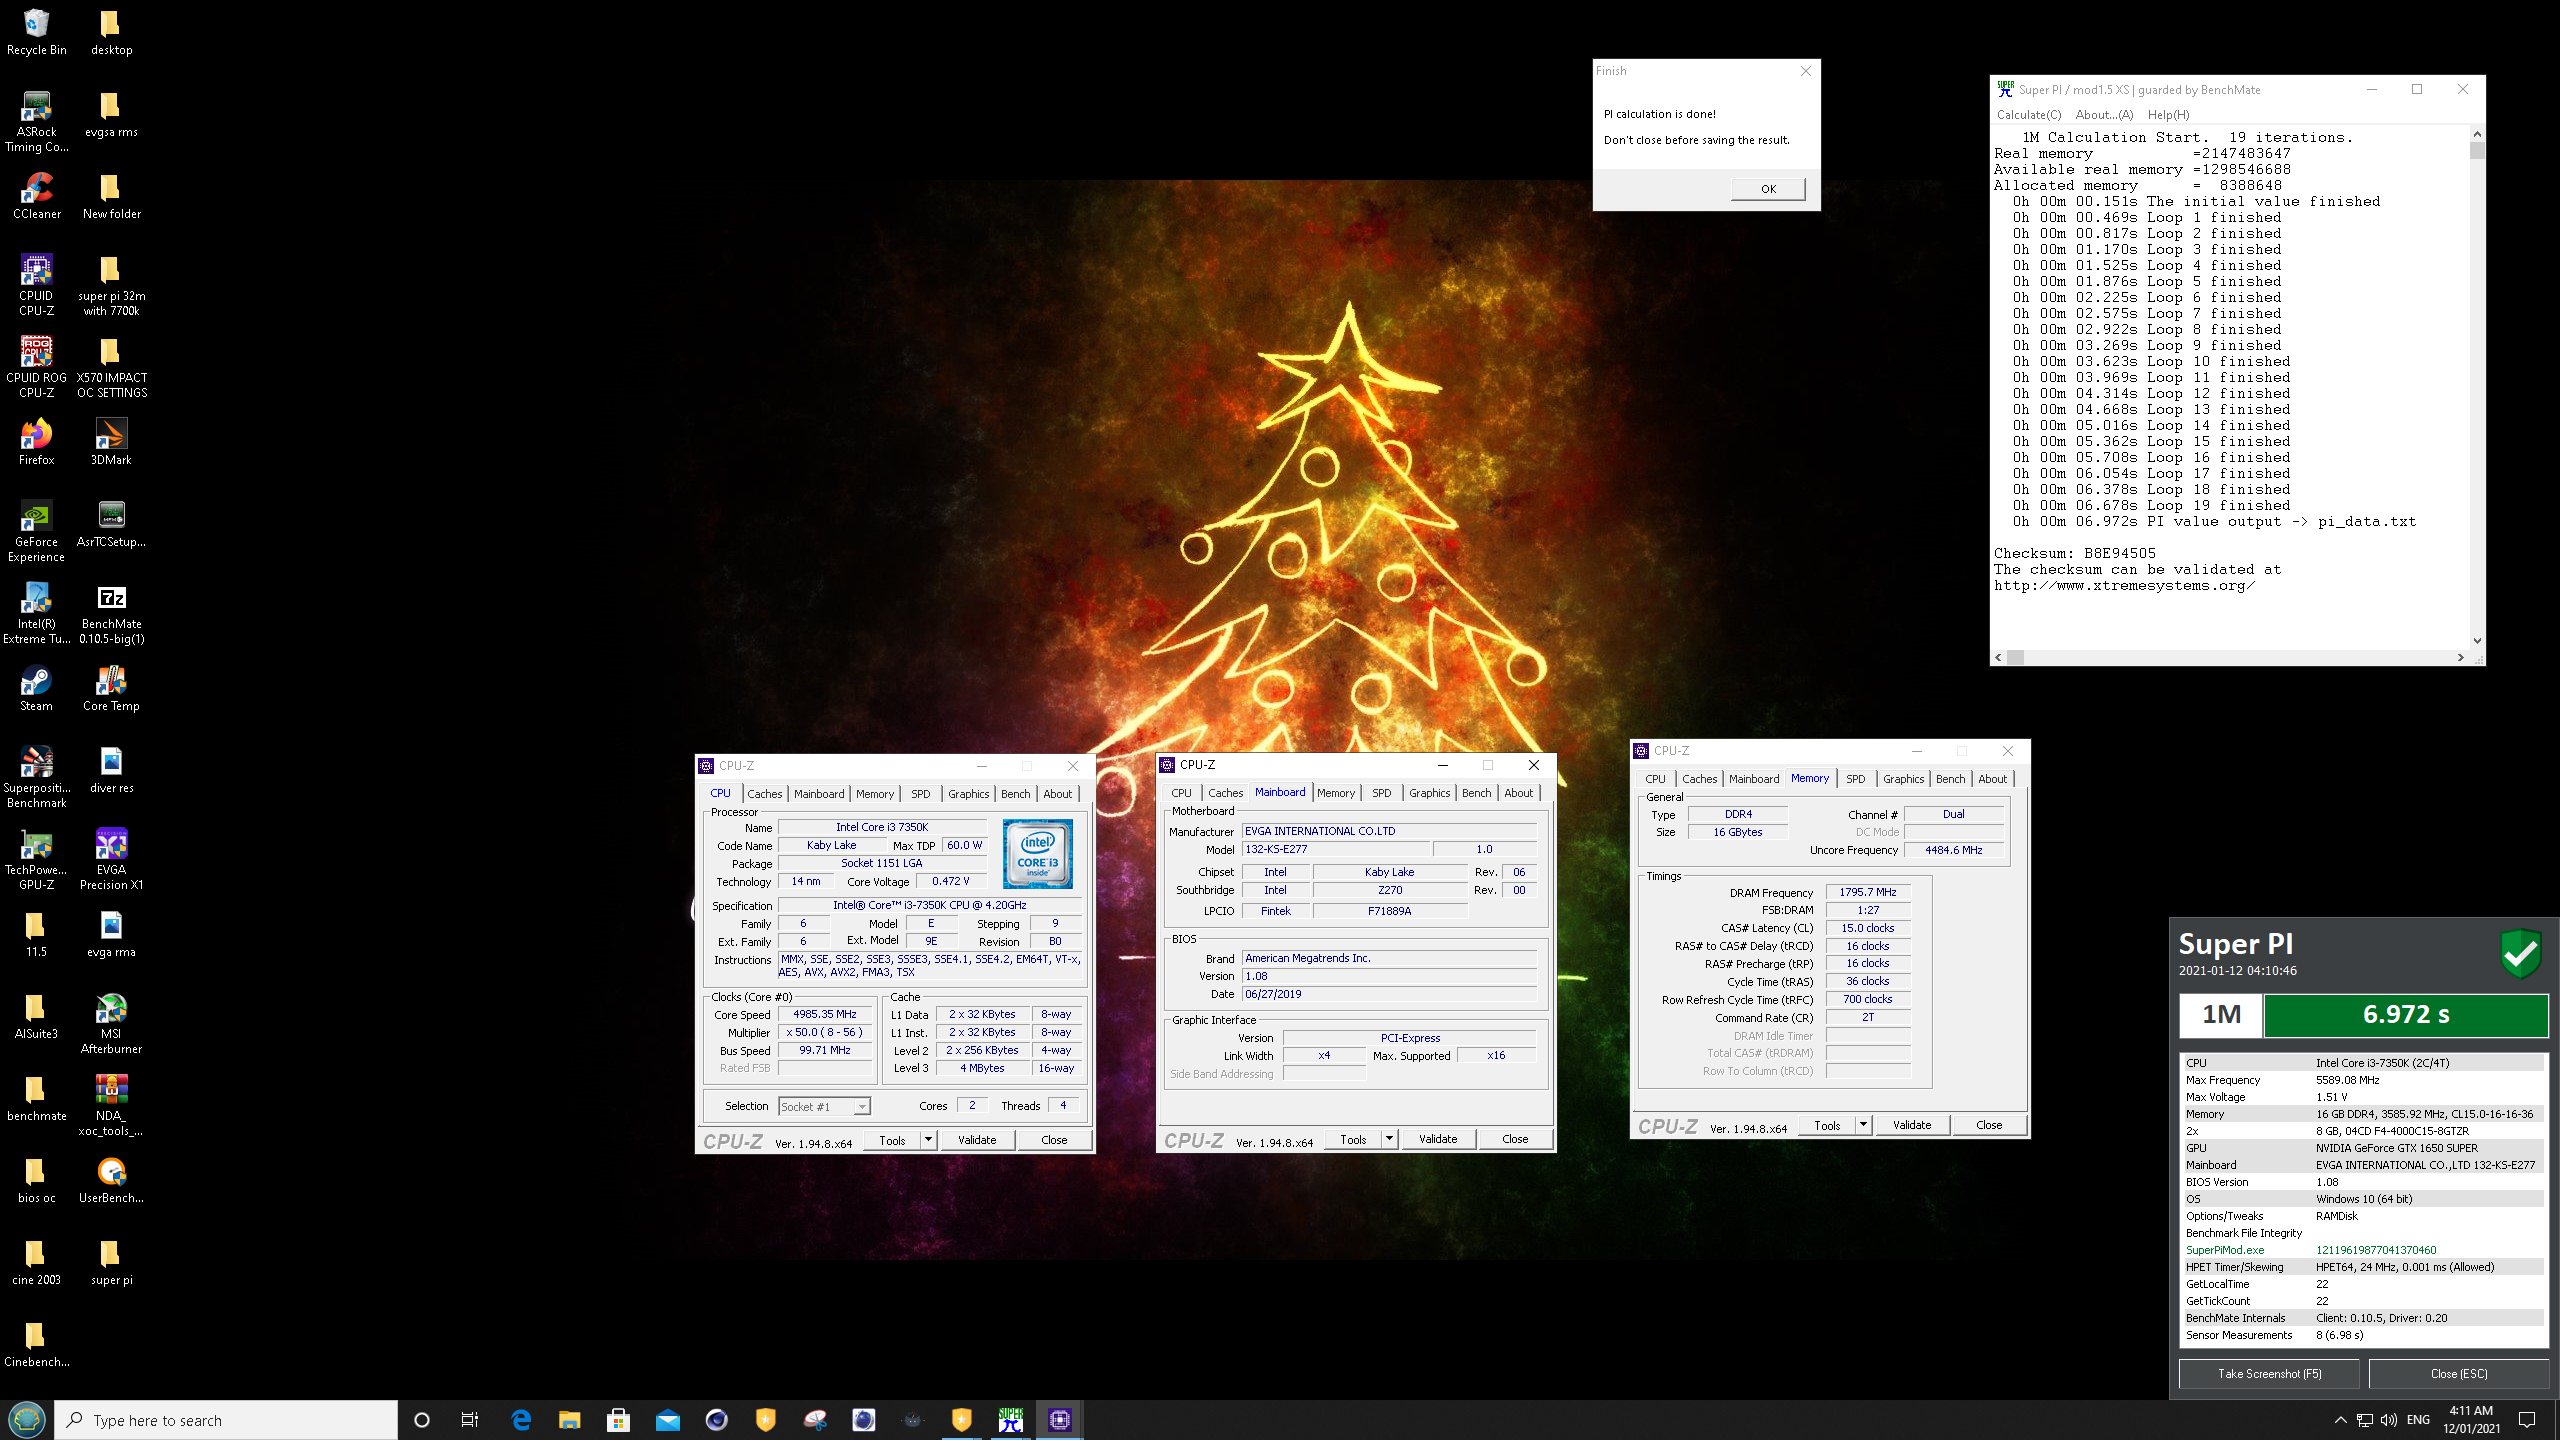Open the Calculate(C) menu in Super PI
This screenshot has width=2560, height=1440.
pyautogui.click(x=2029, y=114)
